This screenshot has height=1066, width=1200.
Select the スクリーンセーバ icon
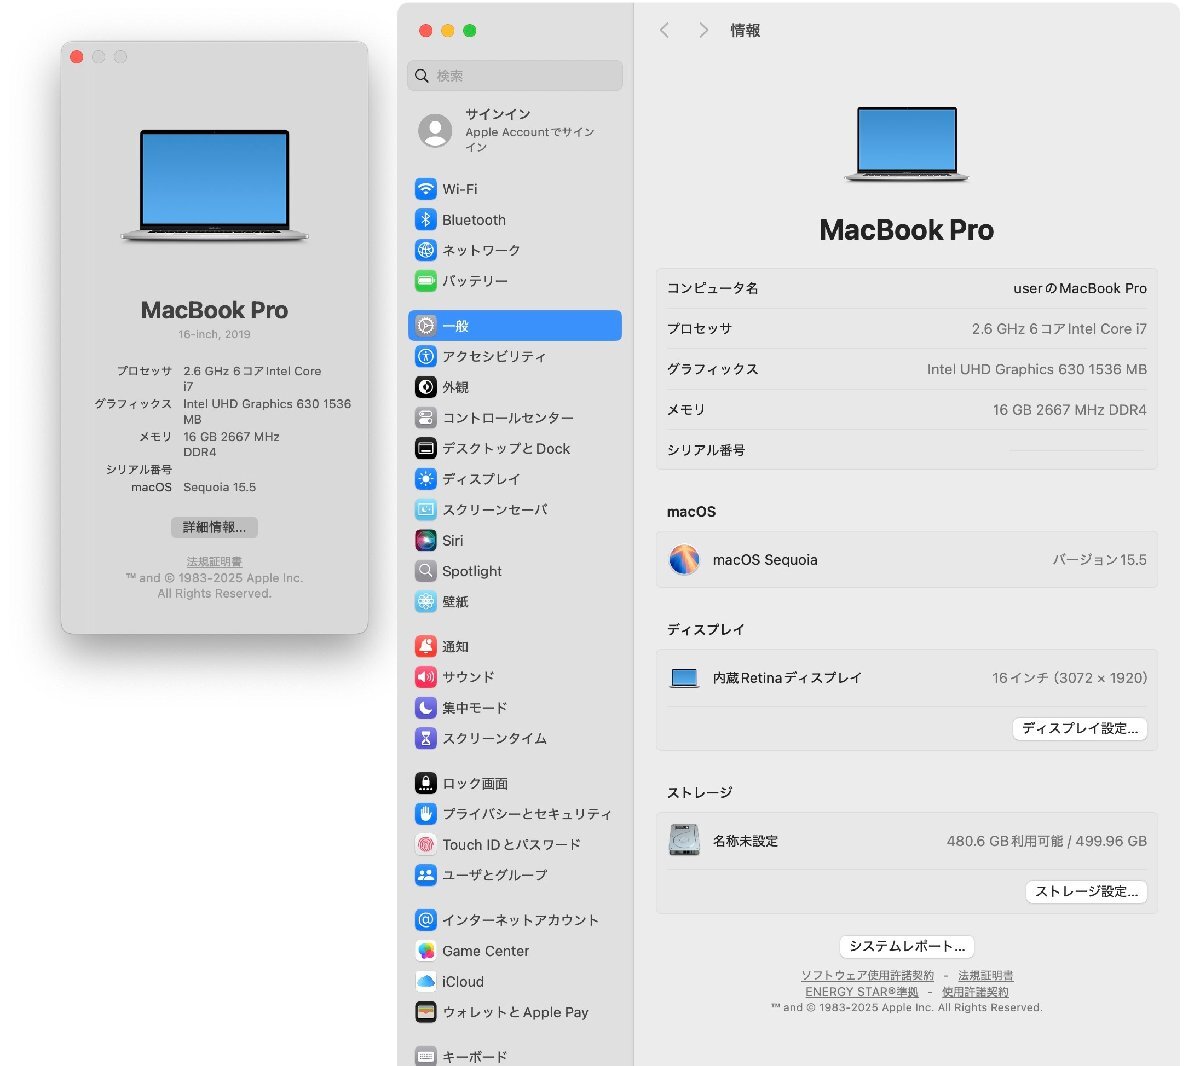coord(426,510)
